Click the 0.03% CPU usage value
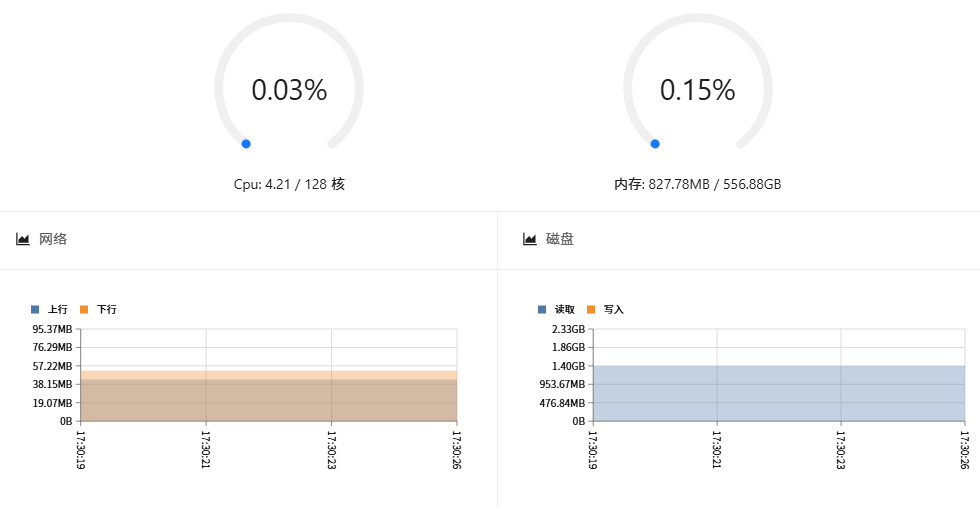The width and height of the screenshot is (980, 509). (x=289, y=90)
